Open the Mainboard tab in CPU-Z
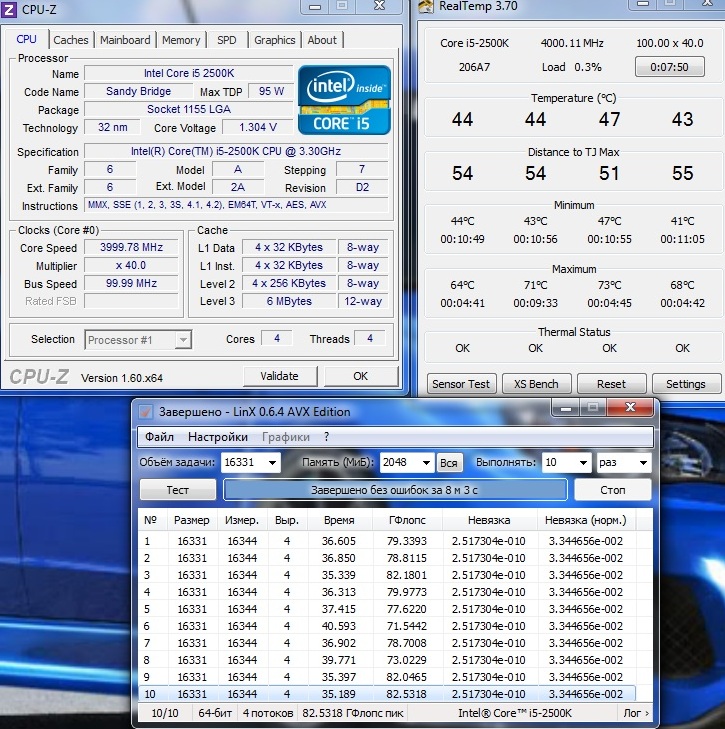 (x=125, y=40)
